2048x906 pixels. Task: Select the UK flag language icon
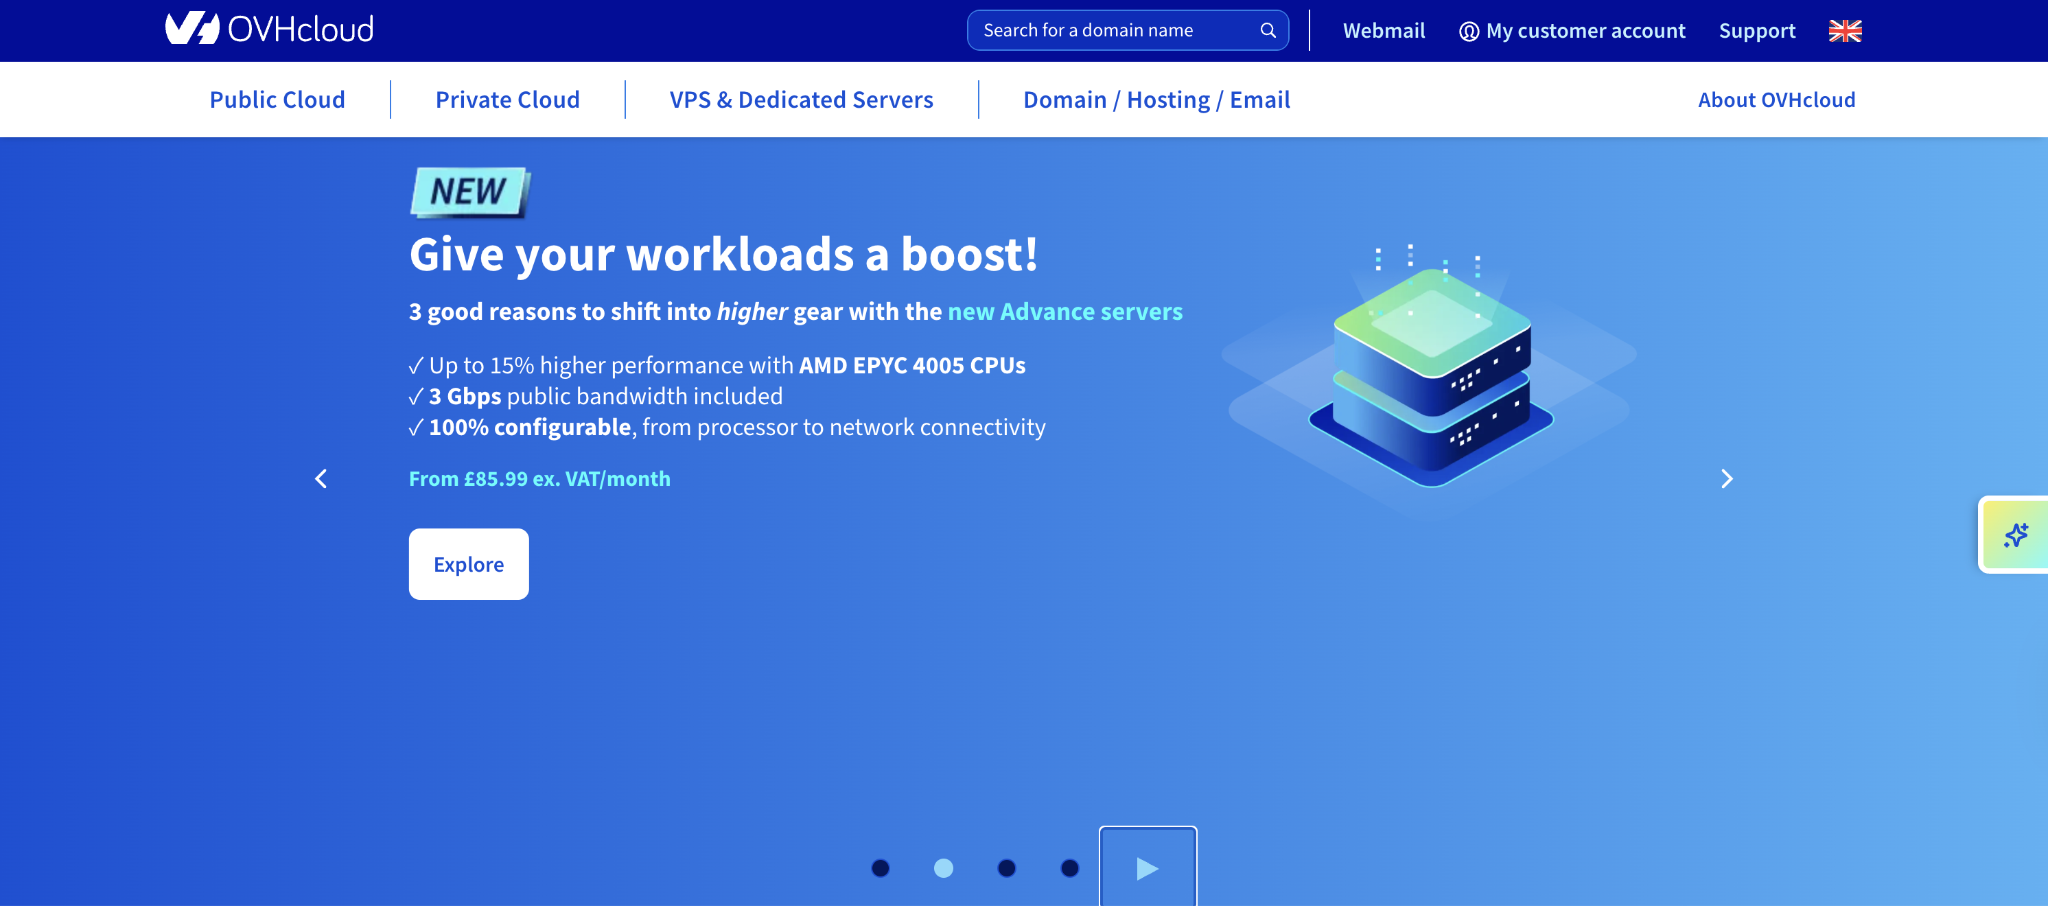pos(1844,30)
